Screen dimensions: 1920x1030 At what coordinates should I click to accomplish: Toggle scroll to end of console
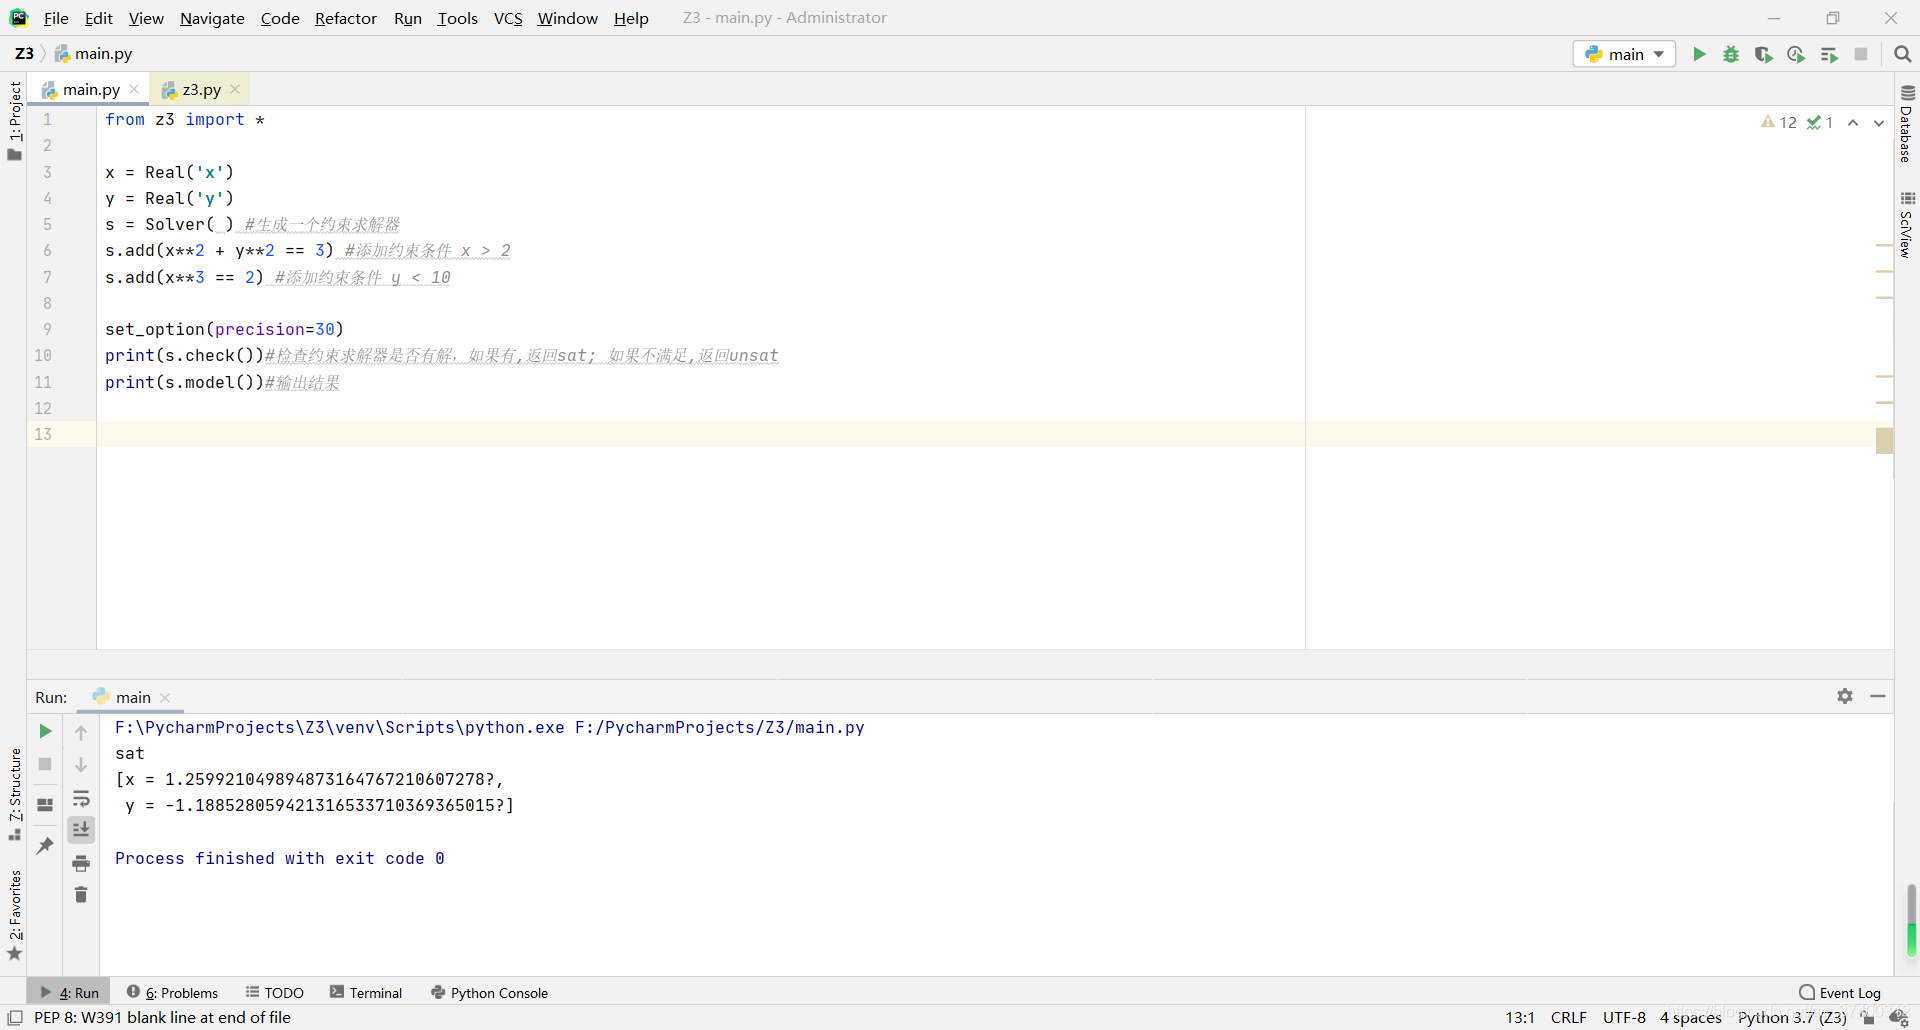[x=81, y=829]
